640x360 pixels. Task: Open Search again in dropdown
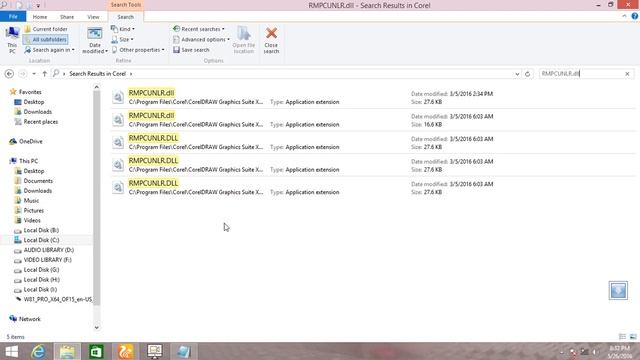pos(49,50)
